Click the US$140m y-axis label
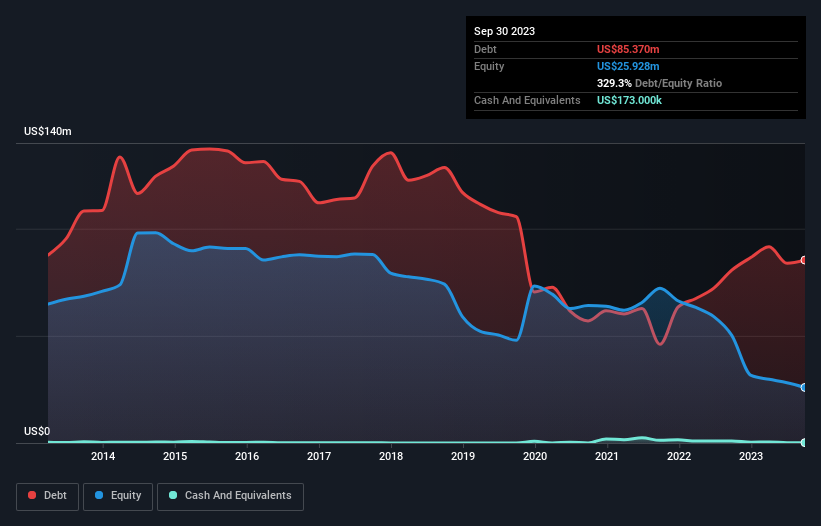Viewport: 821px width, 526px height. tap(48, 131)
